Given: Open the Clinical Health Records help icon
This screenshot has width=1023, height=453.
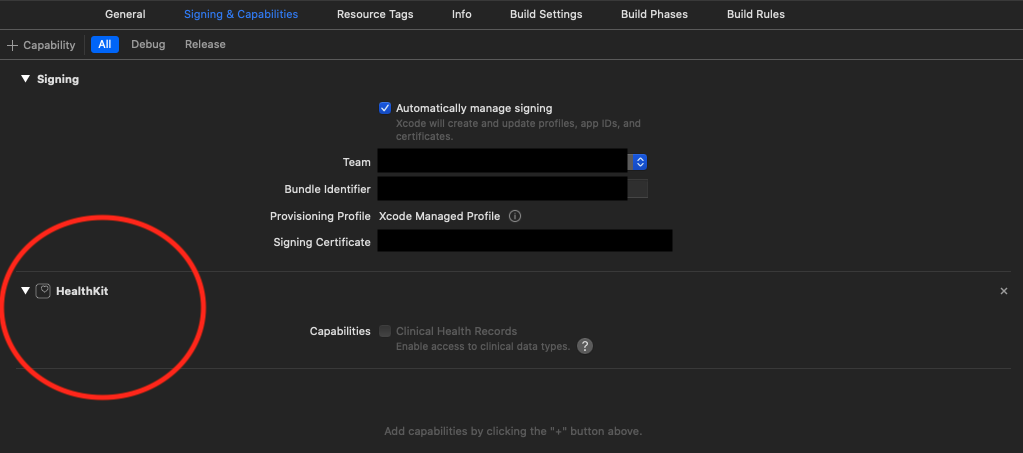Looking at the screenshot, I should pos(585,346).
